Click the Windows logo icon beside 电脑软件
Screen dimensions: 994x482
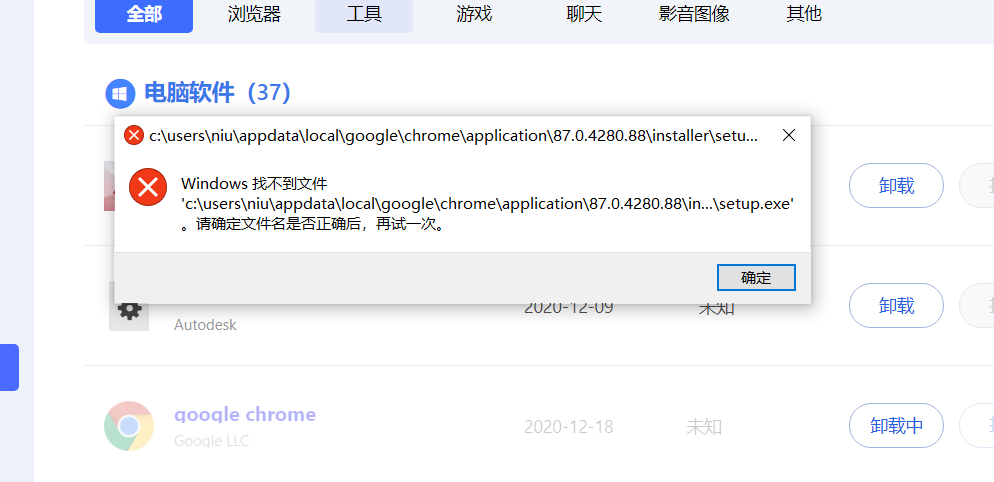[x=120, y=94]
